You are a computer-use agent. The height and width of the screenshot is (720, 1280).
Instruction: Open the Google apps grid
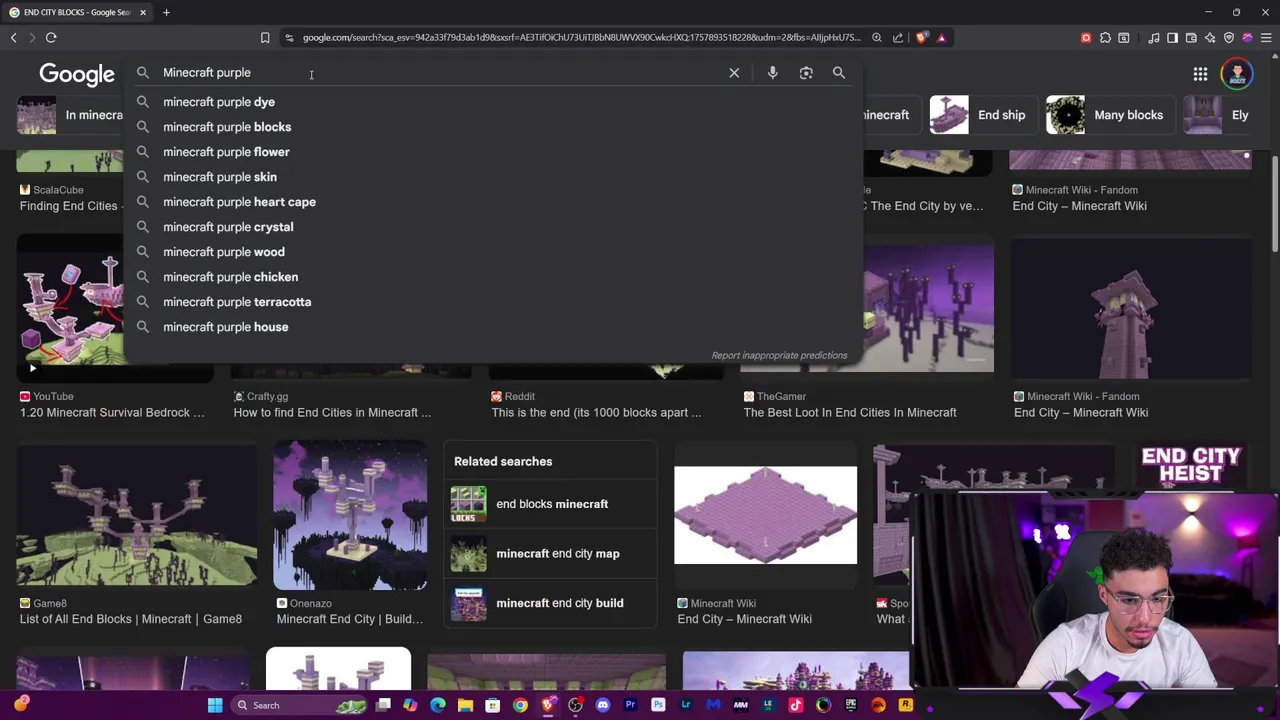(1200, 74)
